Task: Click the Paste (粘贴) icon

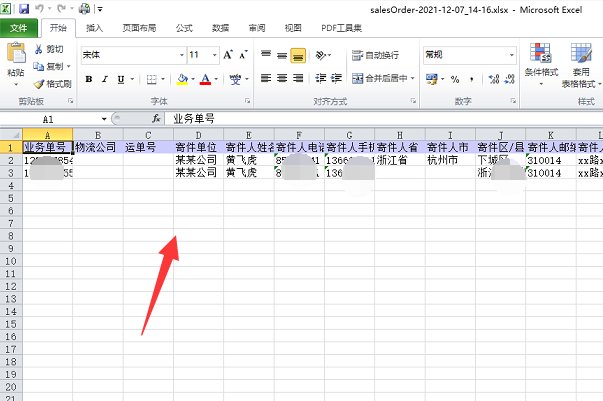Action: tap(16, 53)
